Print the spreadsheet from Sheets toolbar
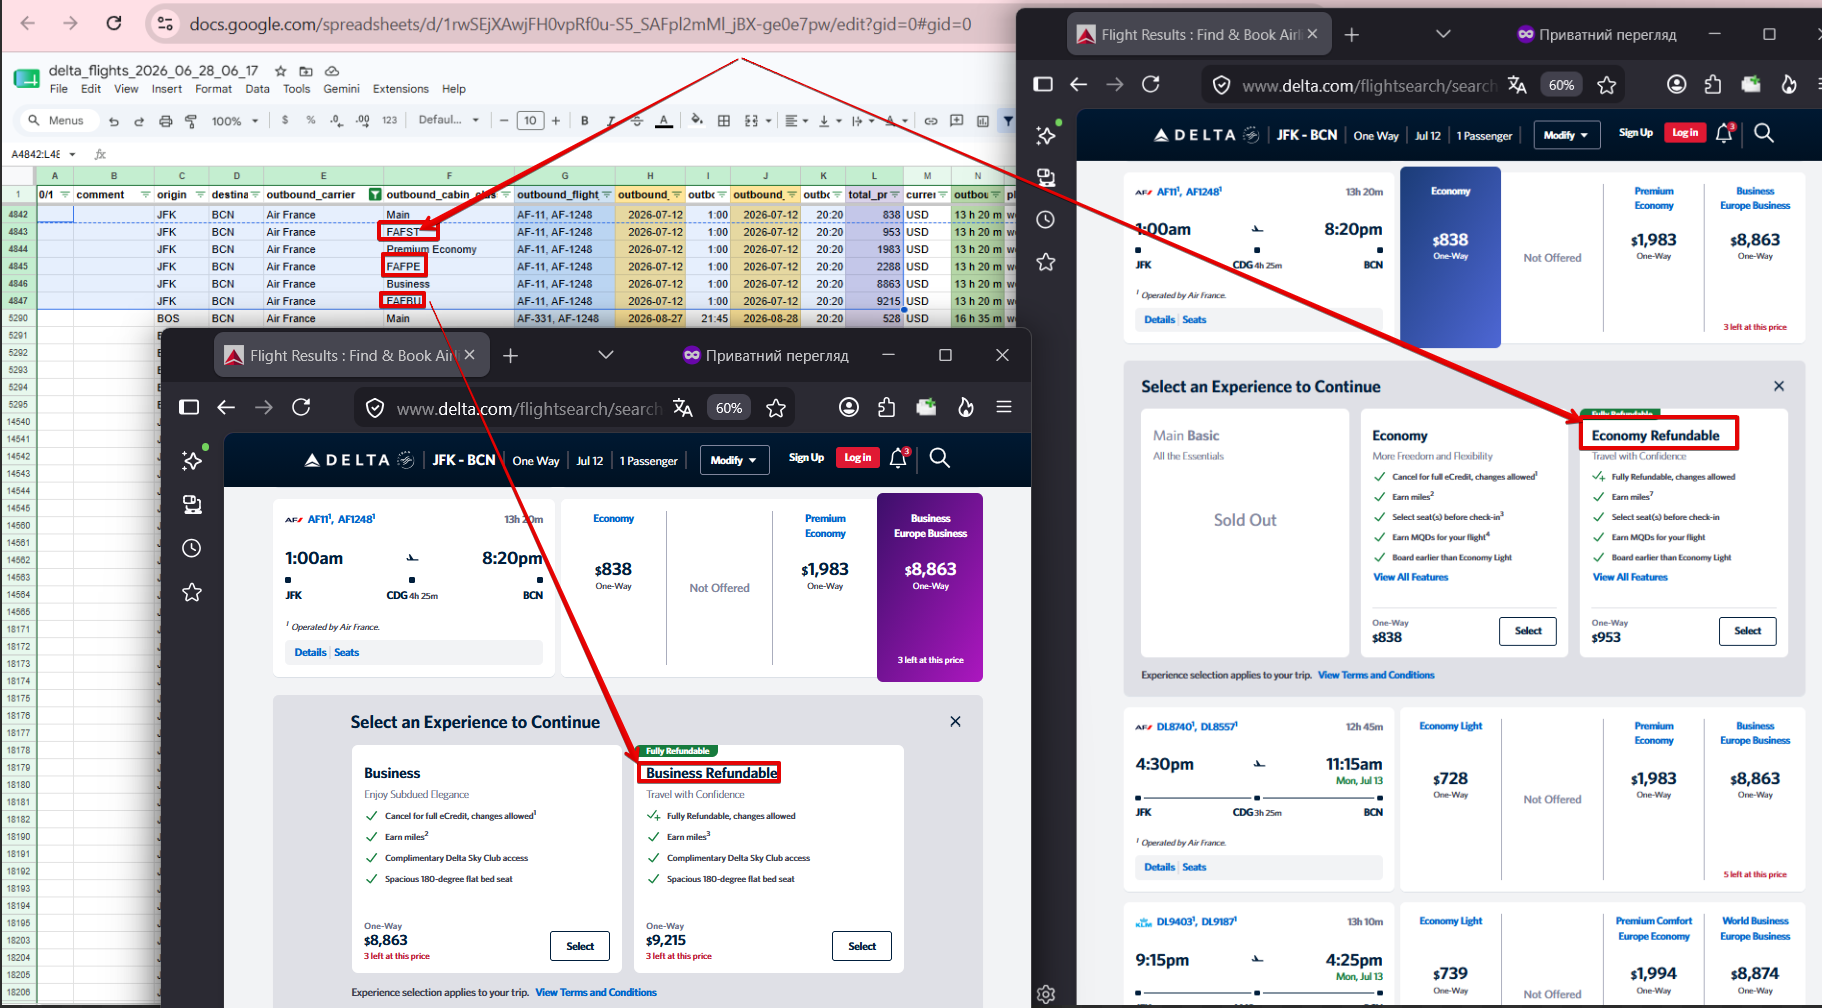The image size is (1822, 1008). click(x=165, y=121)
